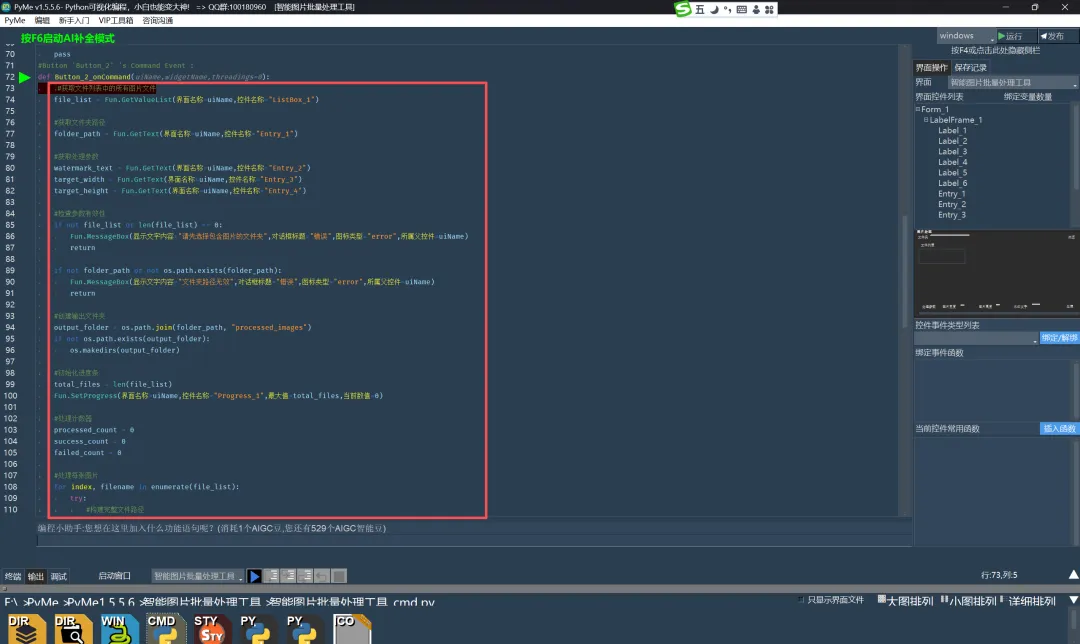Click the UI preview thumbnail

[x=997, y=271]
